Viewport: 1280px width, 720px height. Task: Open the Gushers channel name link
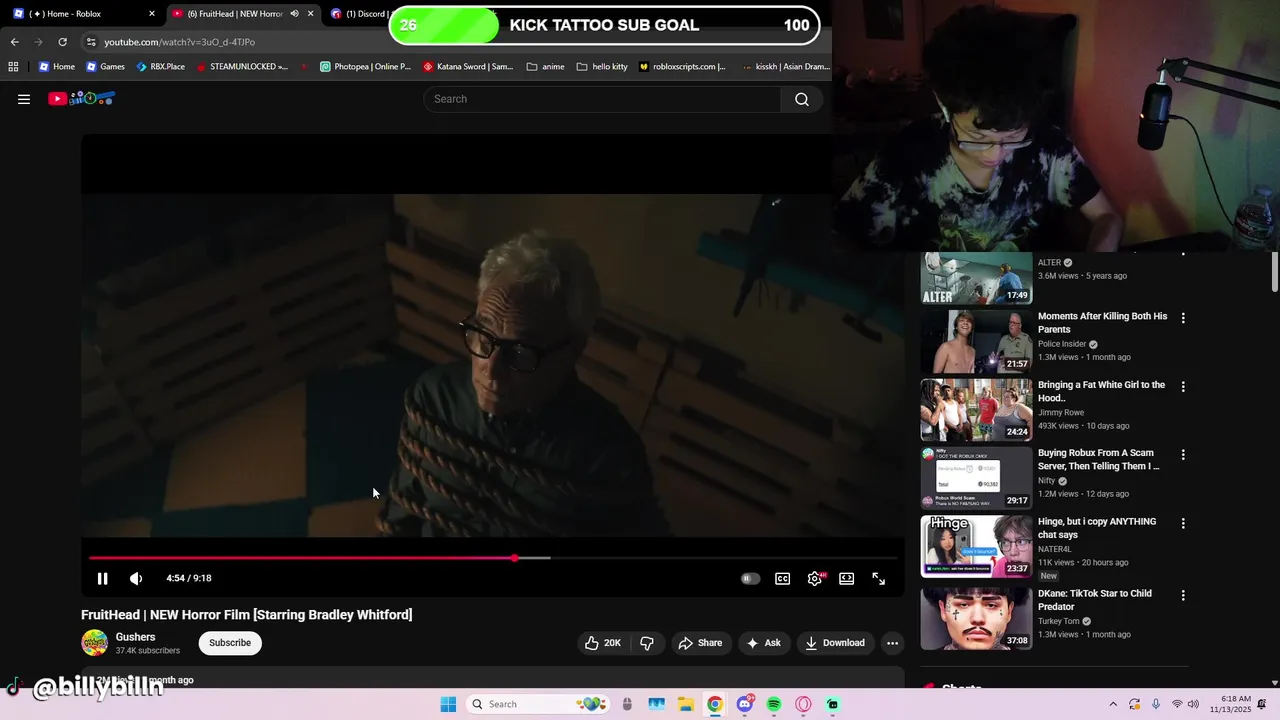[x=135, y=637]
